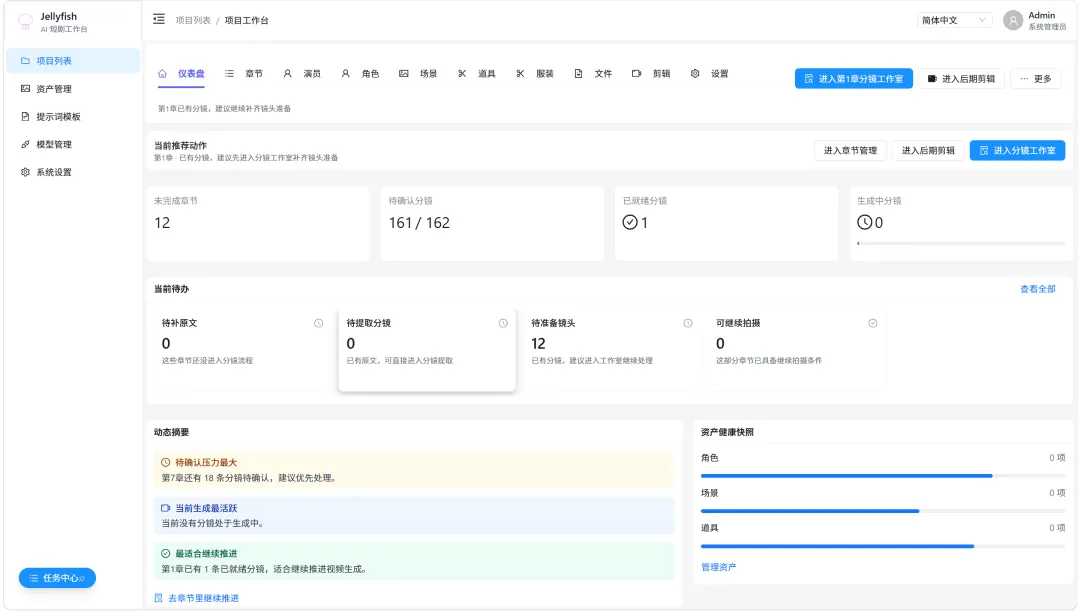Click the check icon beside 最适合继续推进
Image resolution: width=1080 pixels, height=612 pixels.
(165, 553)
